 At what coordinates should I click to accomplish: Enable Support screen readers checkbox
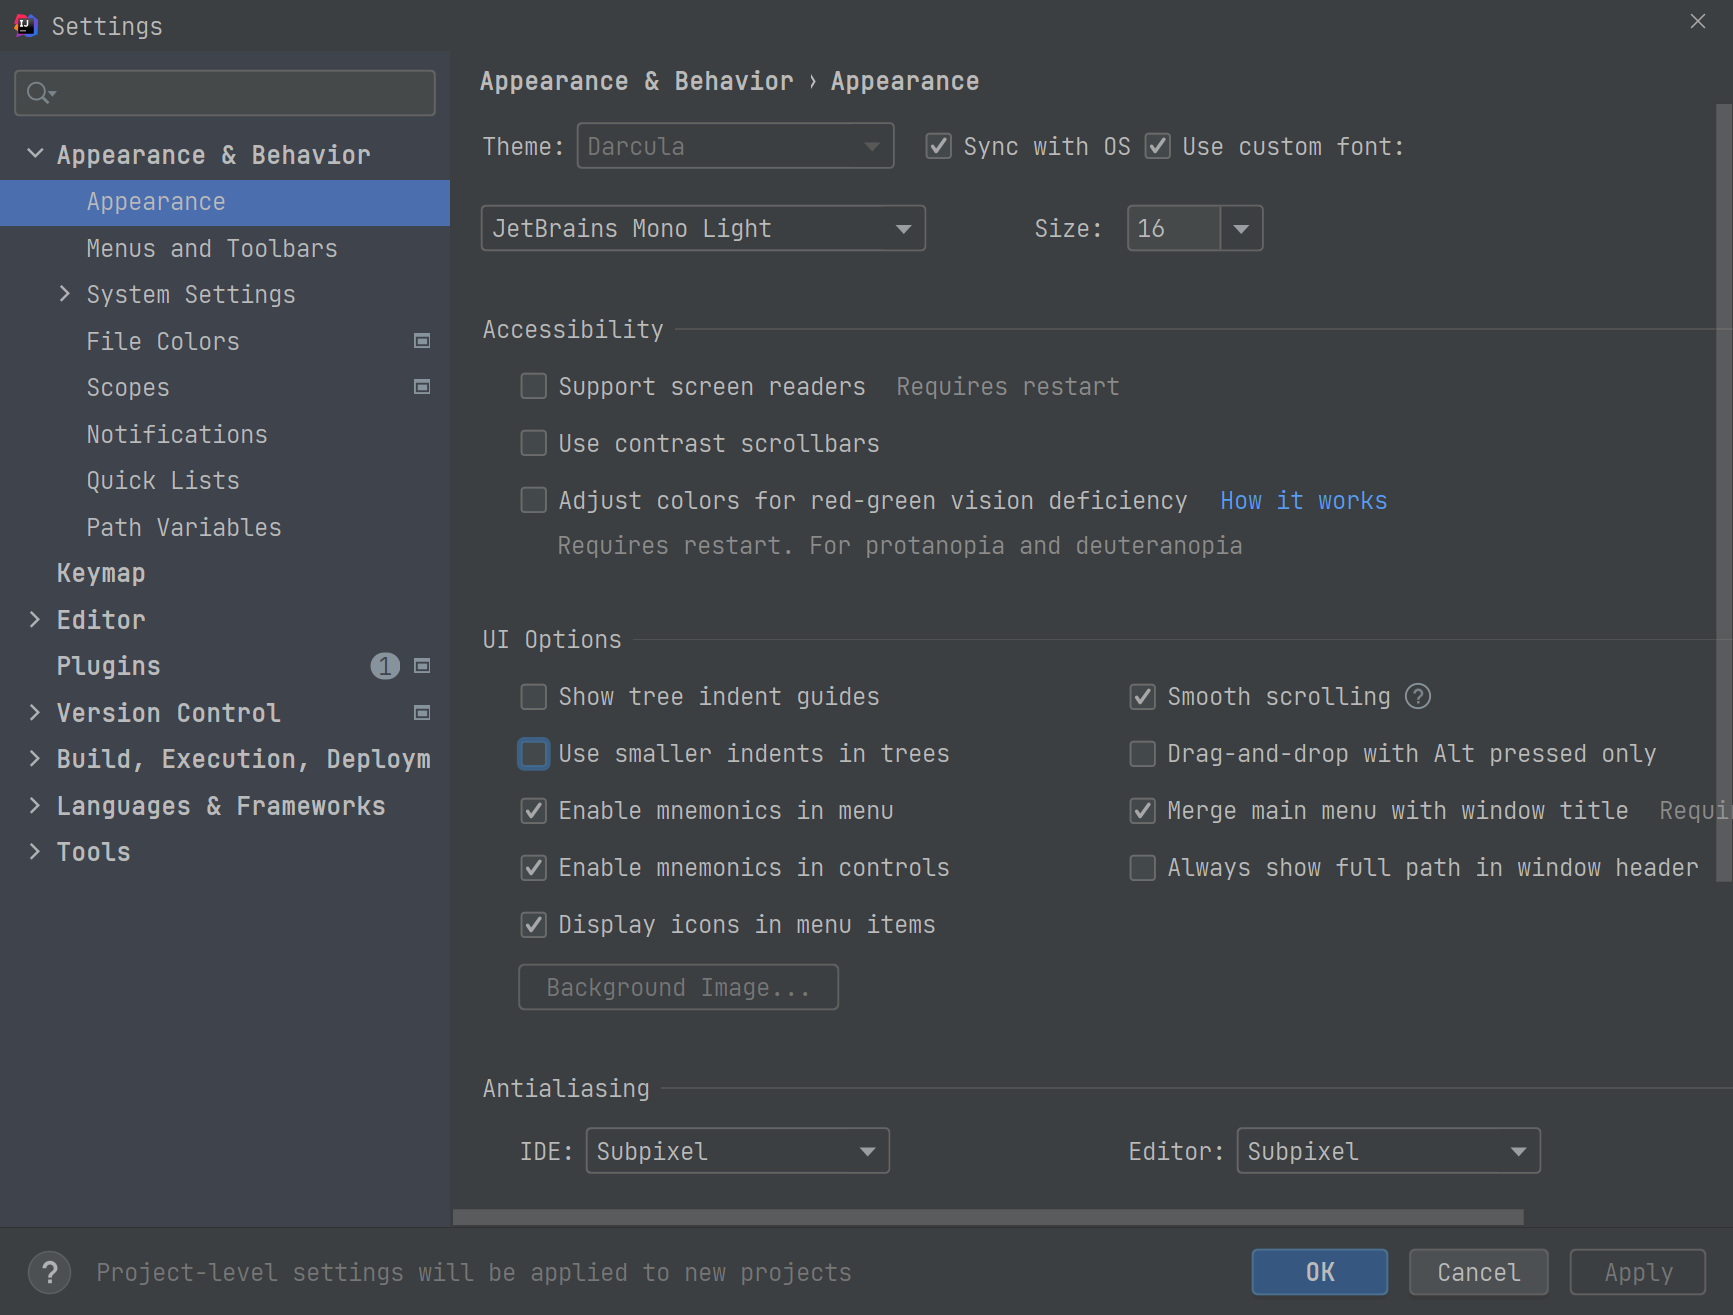[x=534, y=386]
